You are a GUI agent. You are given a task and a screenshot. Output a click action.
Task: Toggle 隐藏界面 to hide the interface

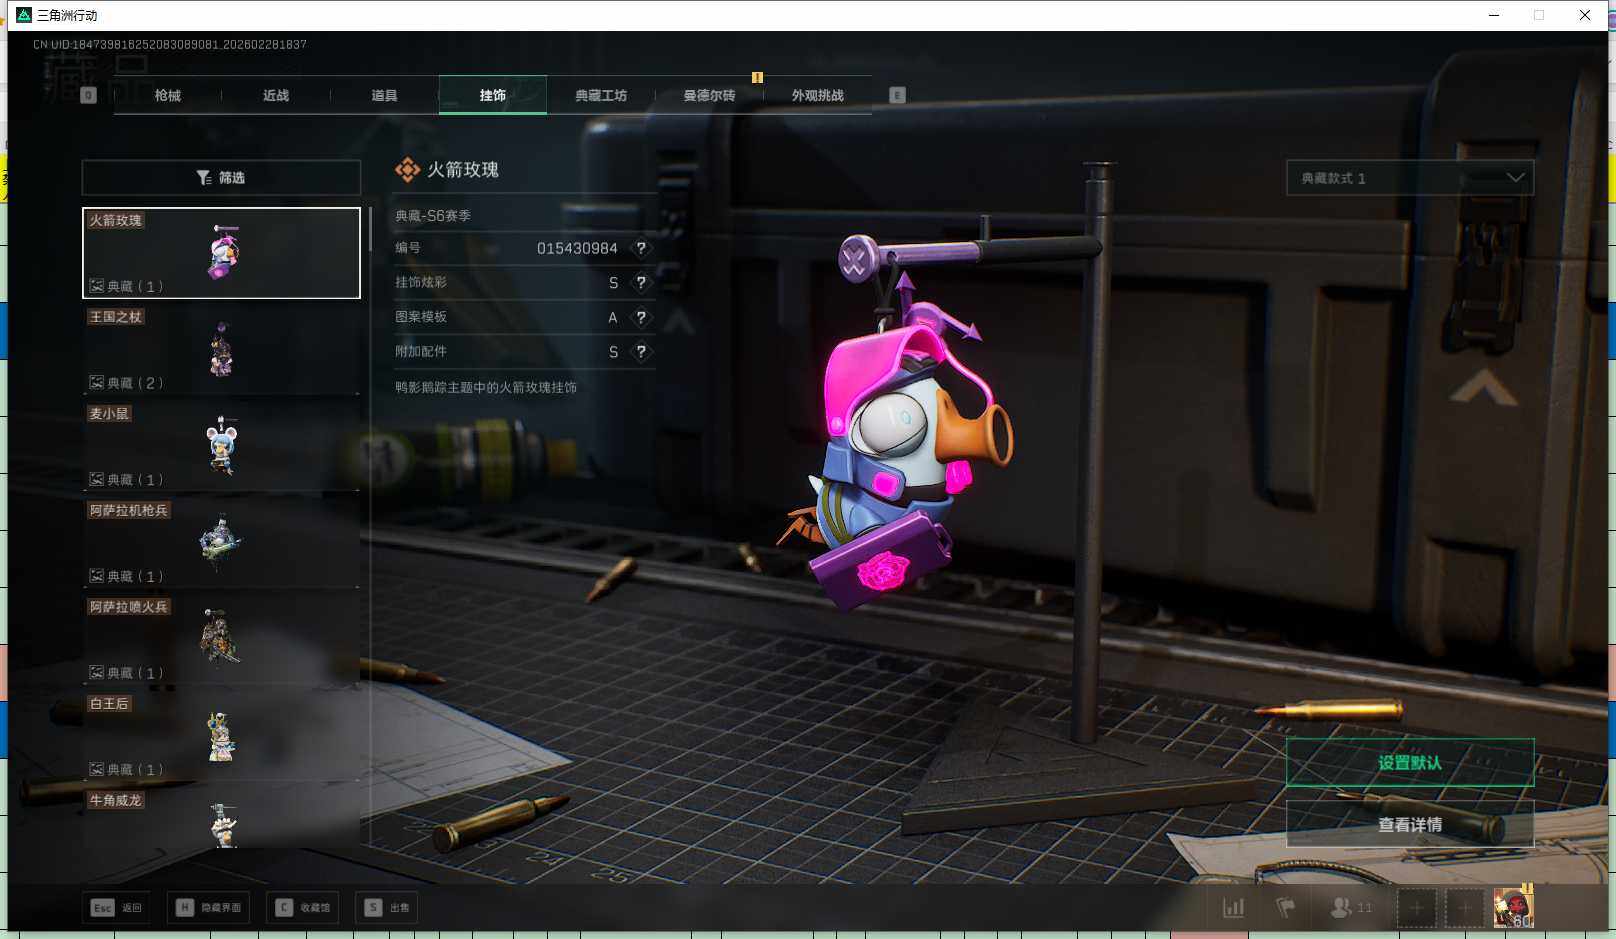pos(209,908)
